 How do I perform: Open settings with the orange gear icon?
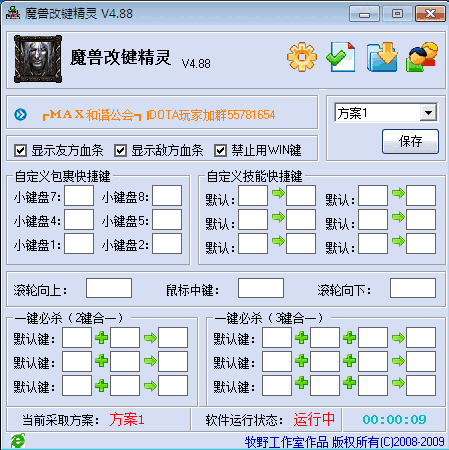click(302, 57)
